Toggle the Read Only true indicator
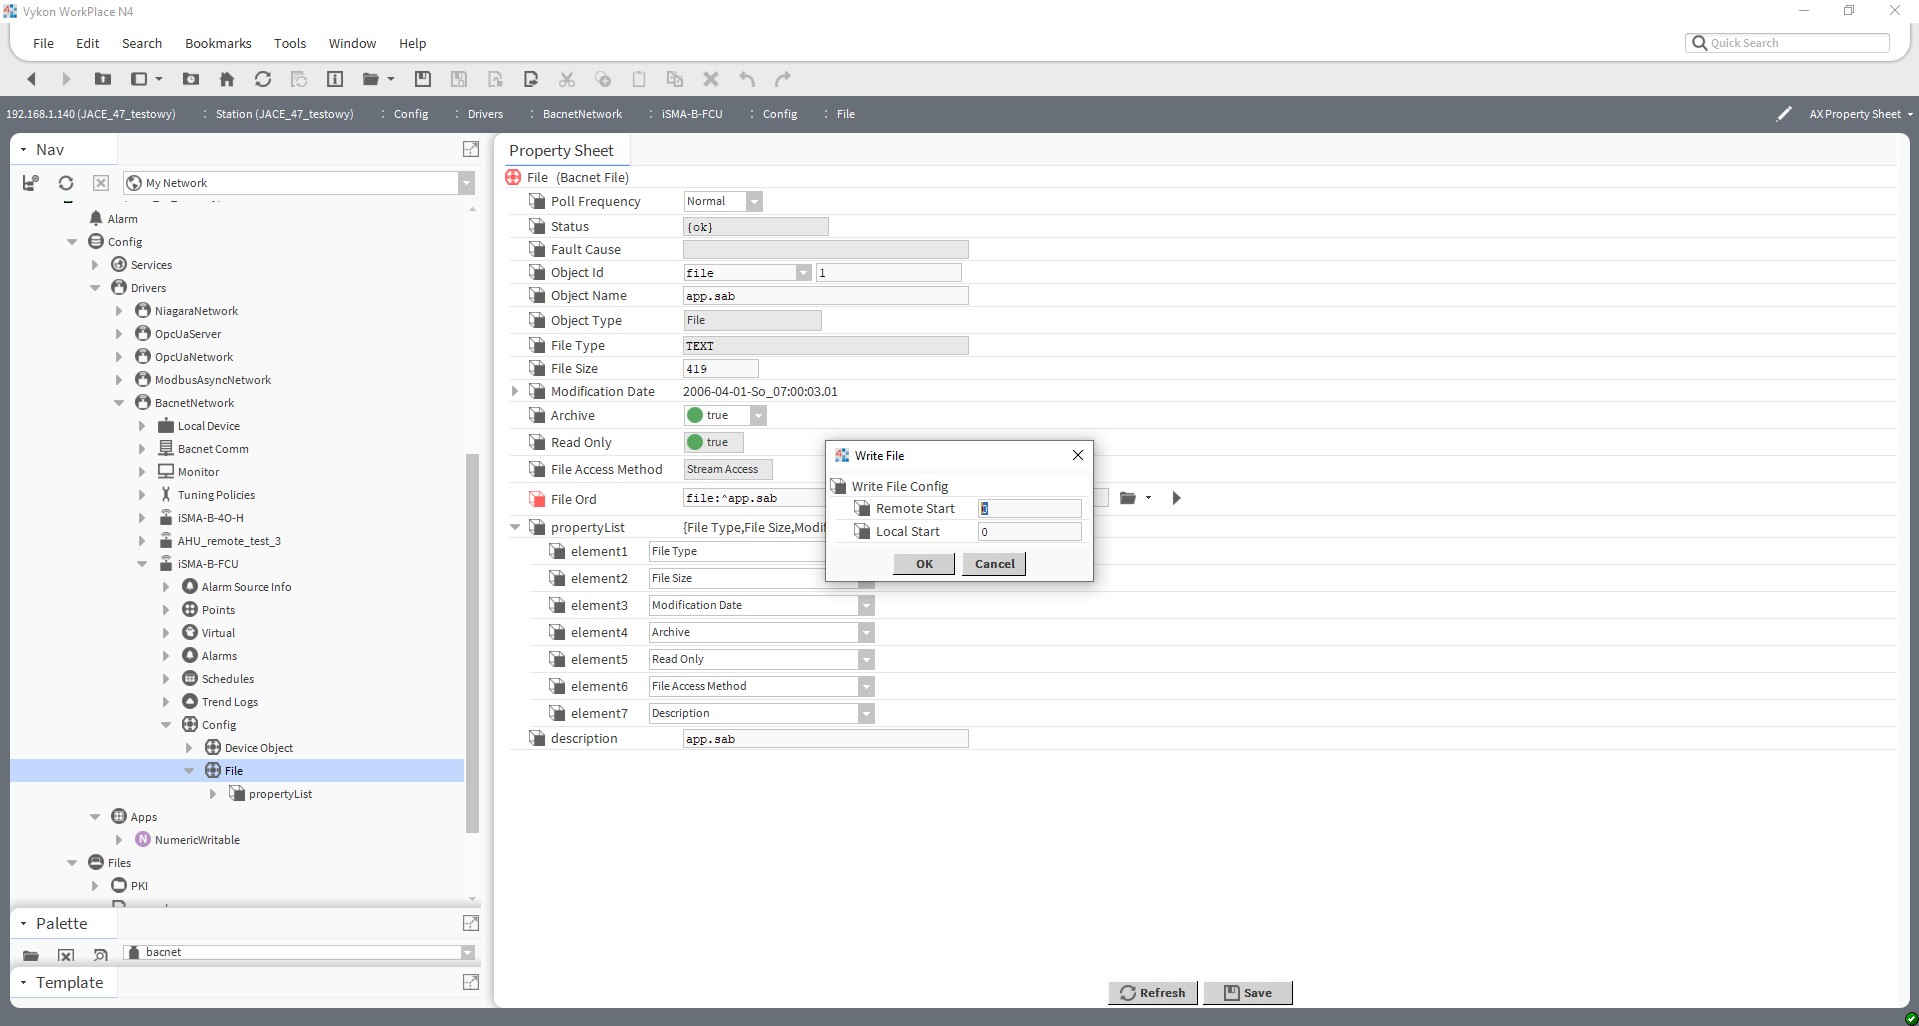This screenshot has width=1919, height=1026. 695,442
